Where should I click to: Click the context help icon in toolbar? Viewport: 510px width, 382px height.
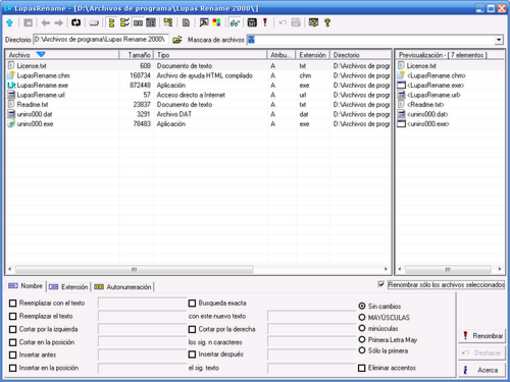point(313,23)
